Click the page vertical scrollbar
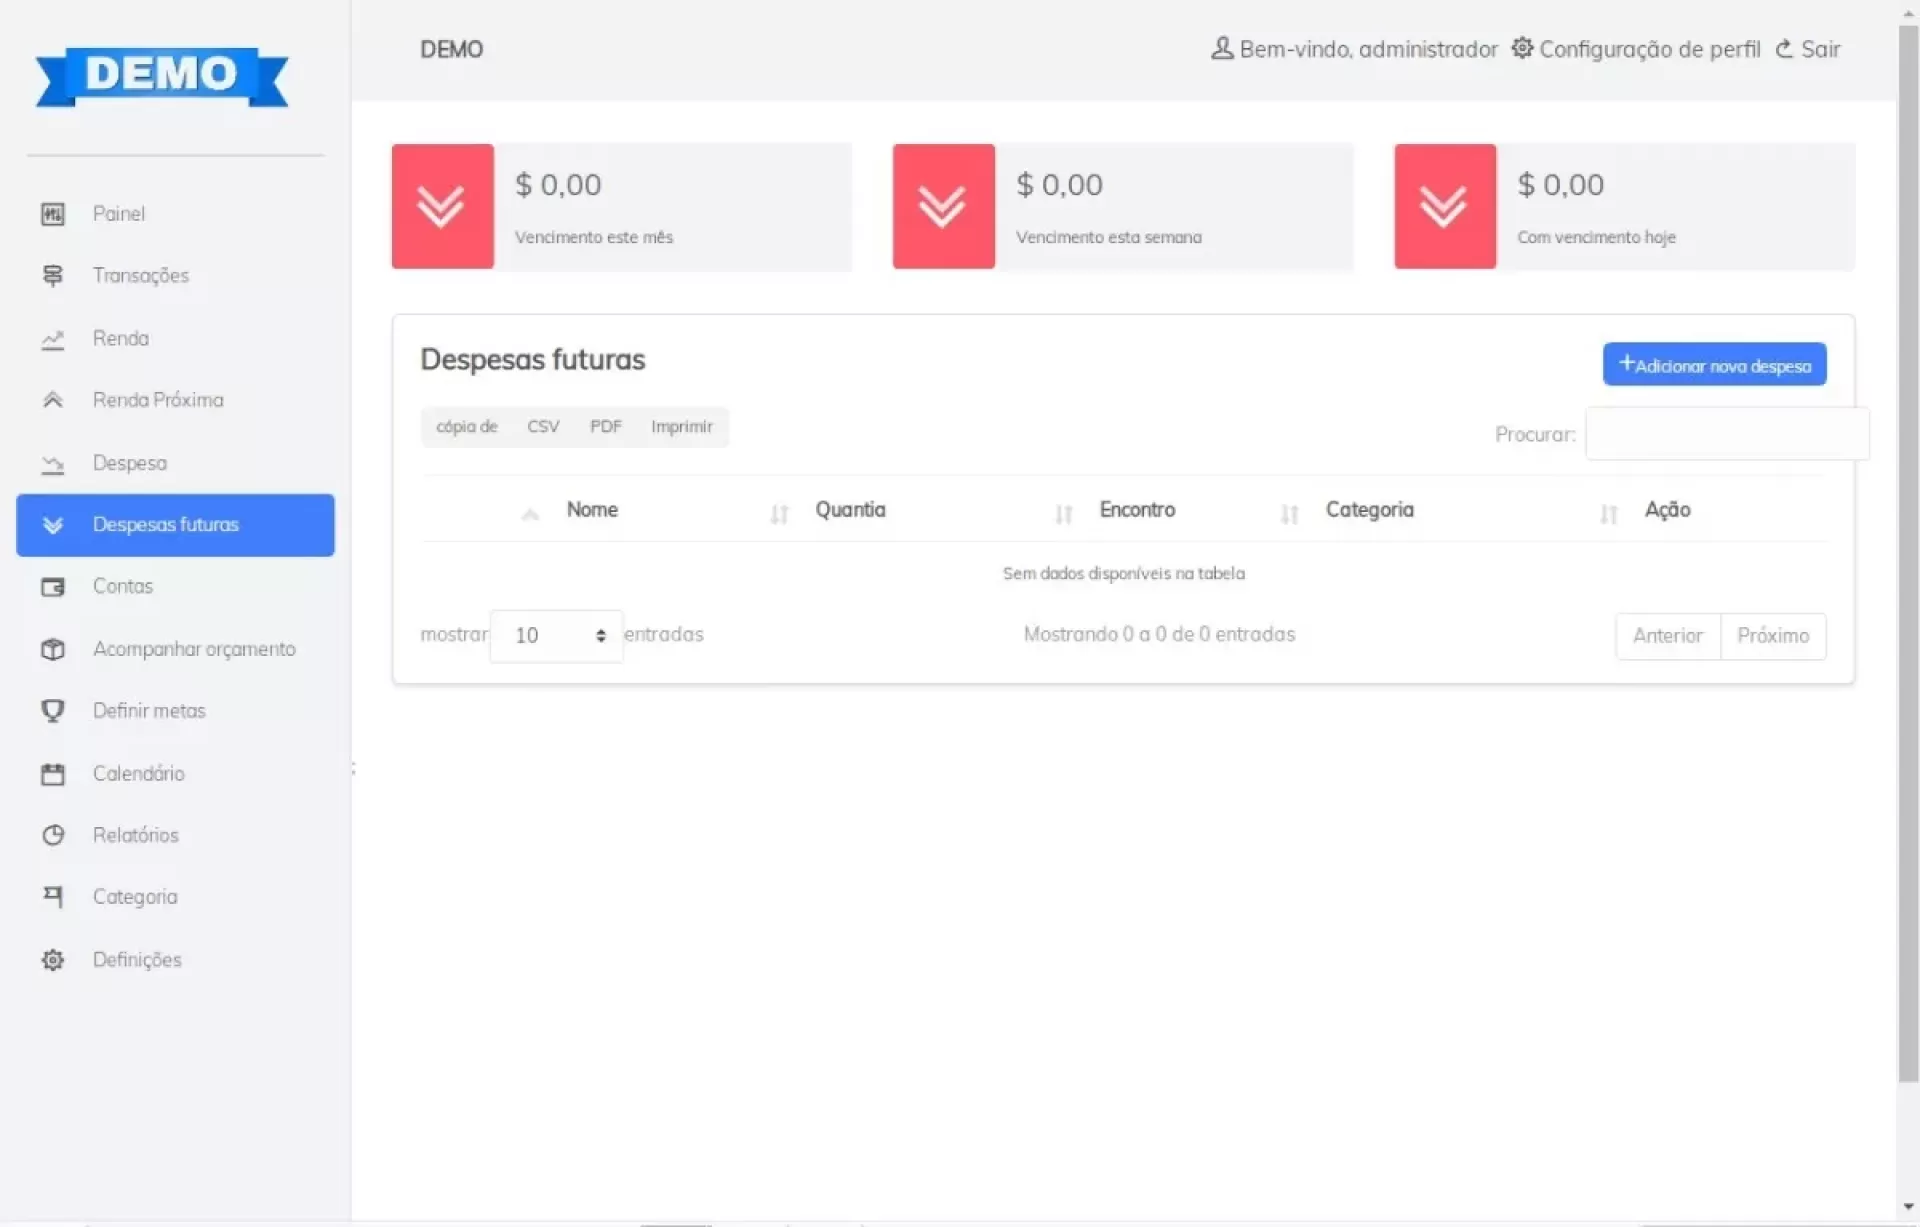 point(1908,550)
